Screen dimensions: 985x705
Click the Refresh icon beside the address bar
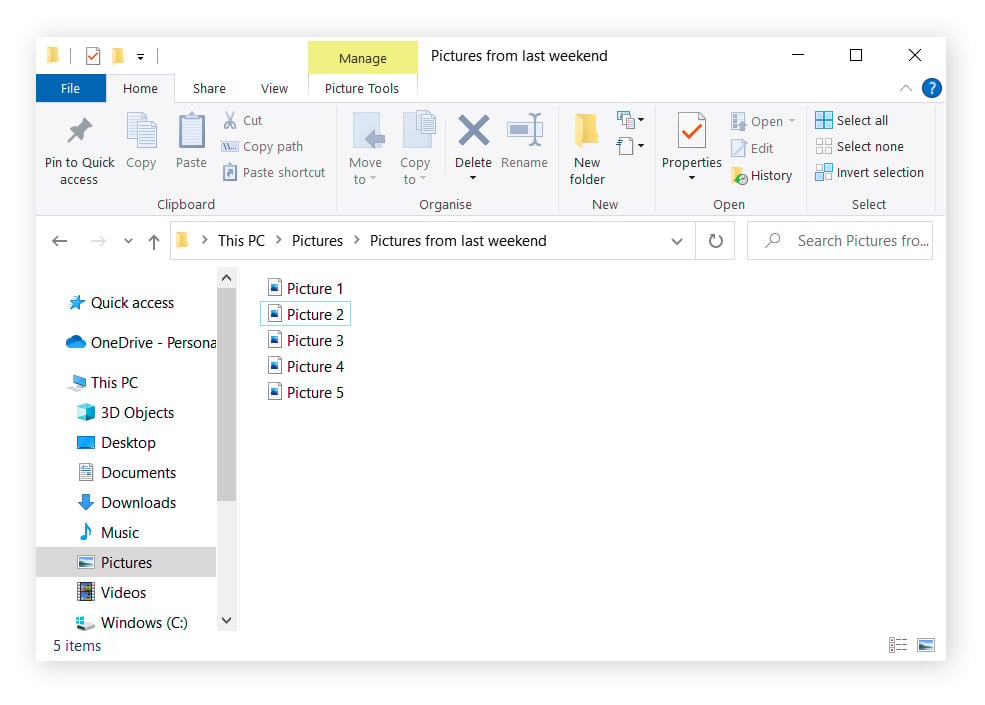[x=716, y=241]
